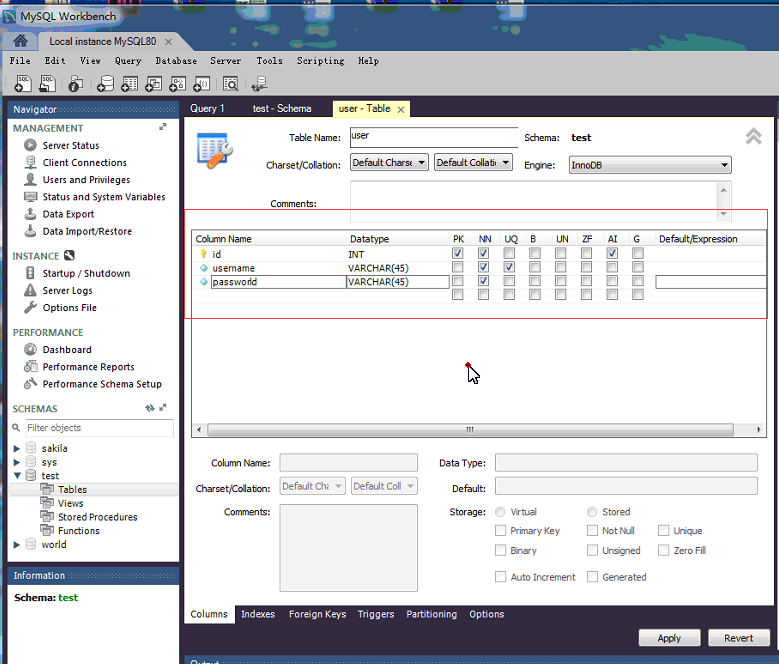The image size is (779, 664).
Task: Click the horizontal scrollbar of columns grid
Action: 470,430
